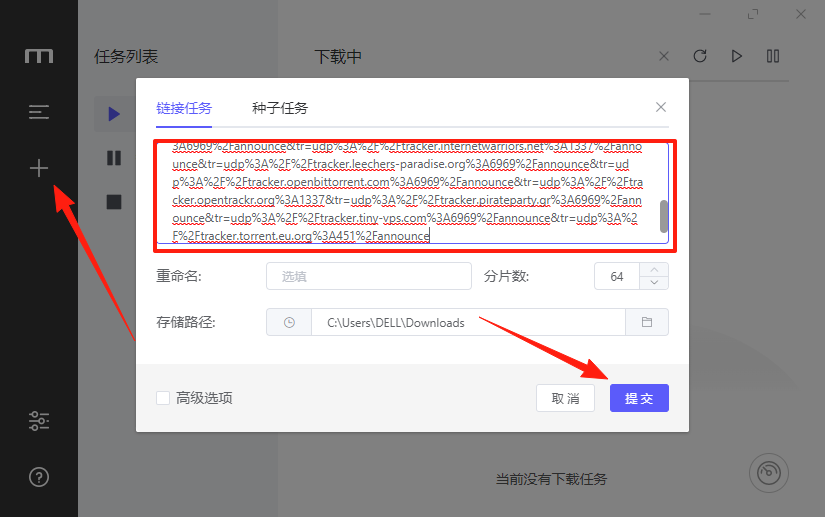Close the add task dialog

(x=661, y=107)
